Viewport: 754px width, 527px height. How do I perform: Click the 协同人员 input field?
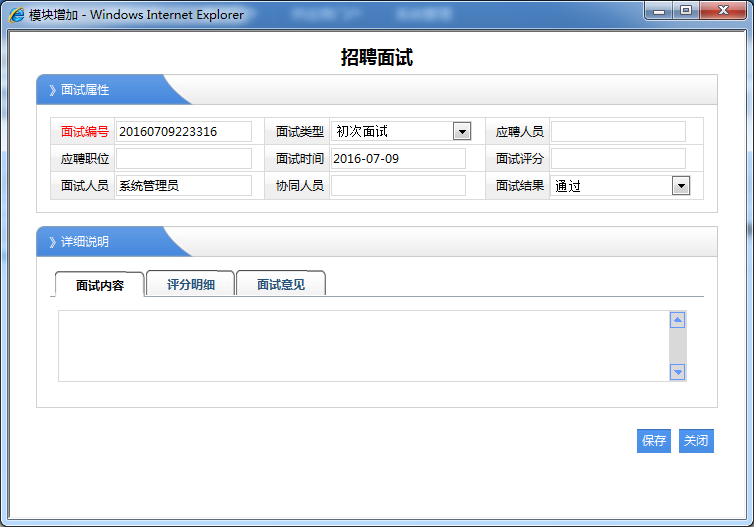coord(398,186)
